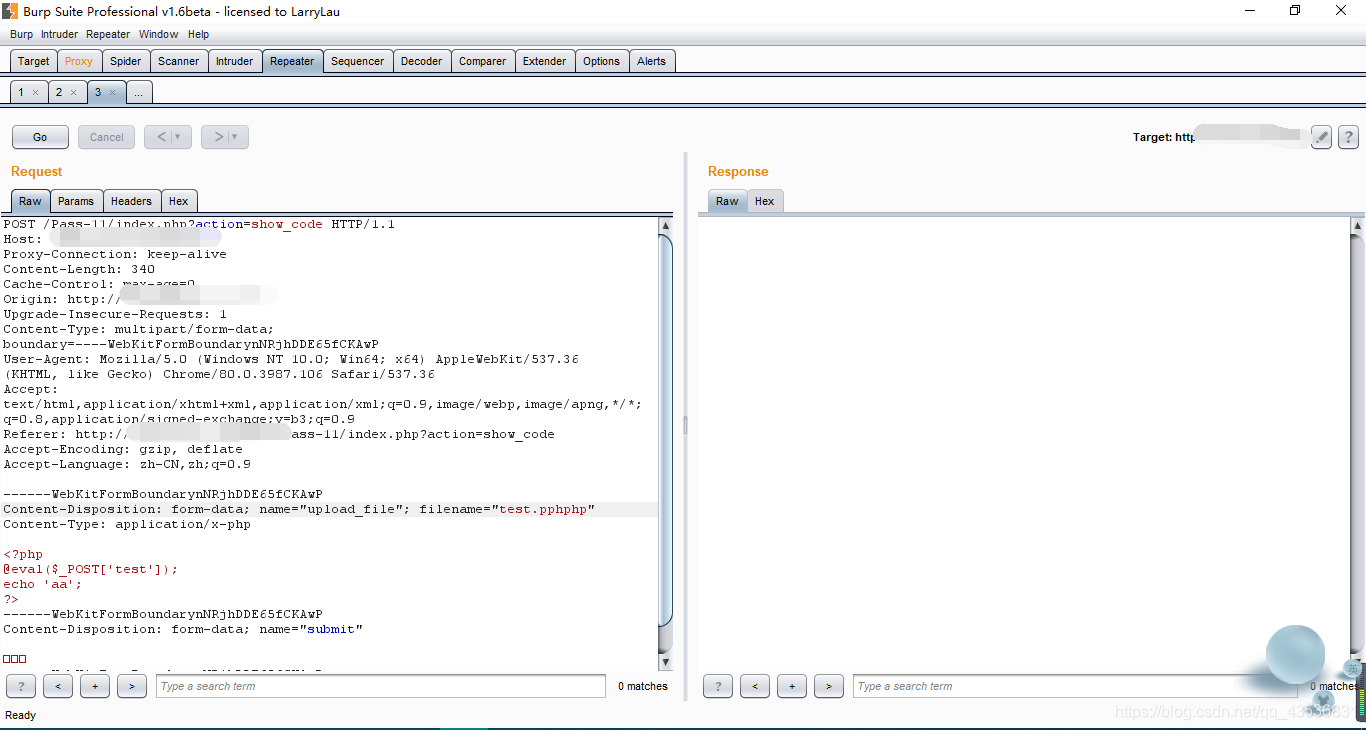This screenshot has width=1366, height=730.
Task: Switch to the Extender tab
Action: pyautogui.click(x=545, y=61)
